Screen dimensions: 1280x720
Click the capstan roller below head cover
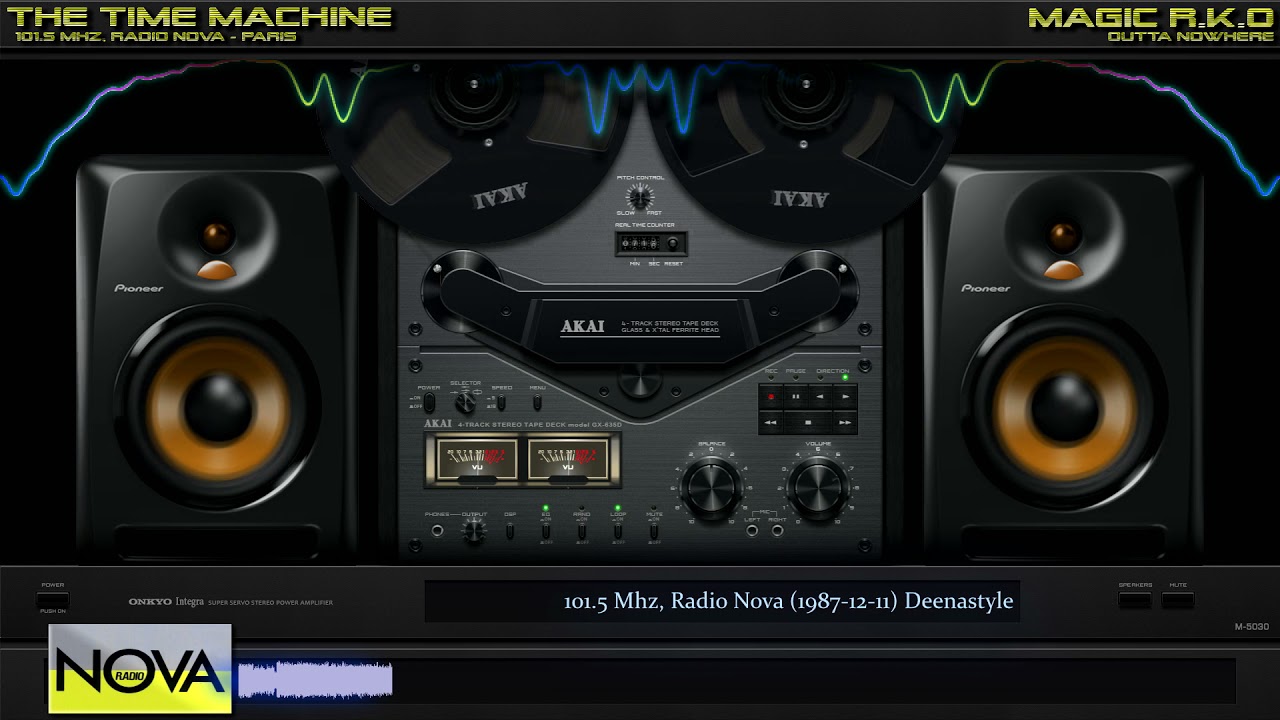click(639, 379)
